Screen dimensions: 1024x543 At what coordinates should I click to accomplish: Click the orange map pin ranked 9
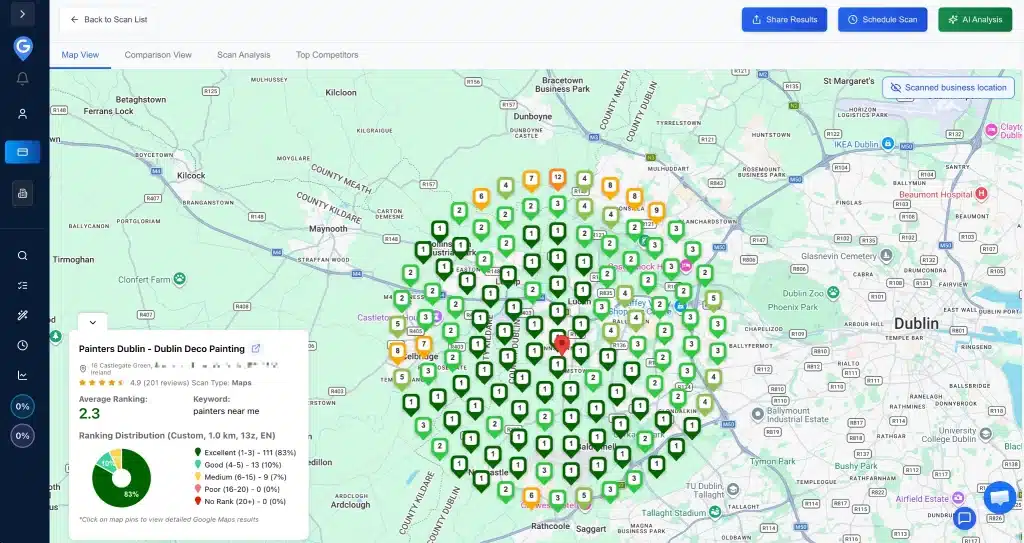pyautogui.click(x=656, y=212)
